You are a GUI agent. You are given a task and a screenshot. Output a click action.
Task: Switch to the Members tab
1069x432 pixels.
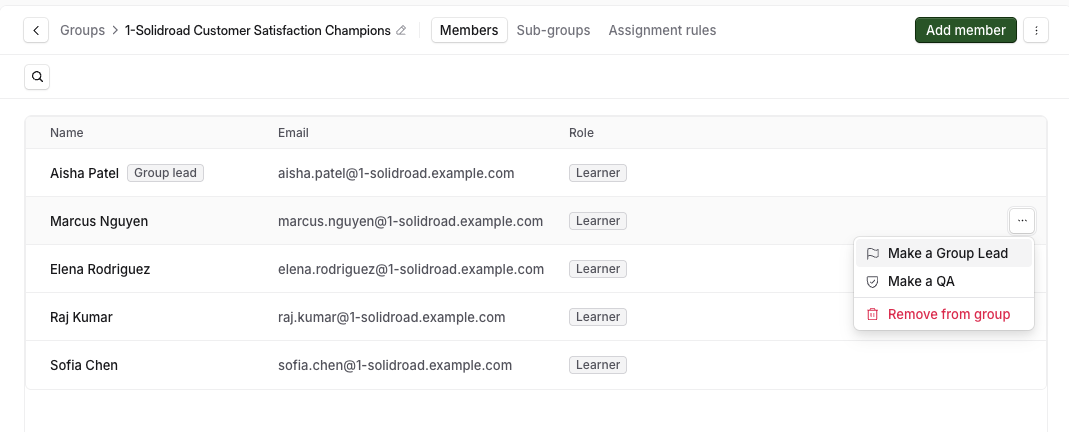coord(469,31)
